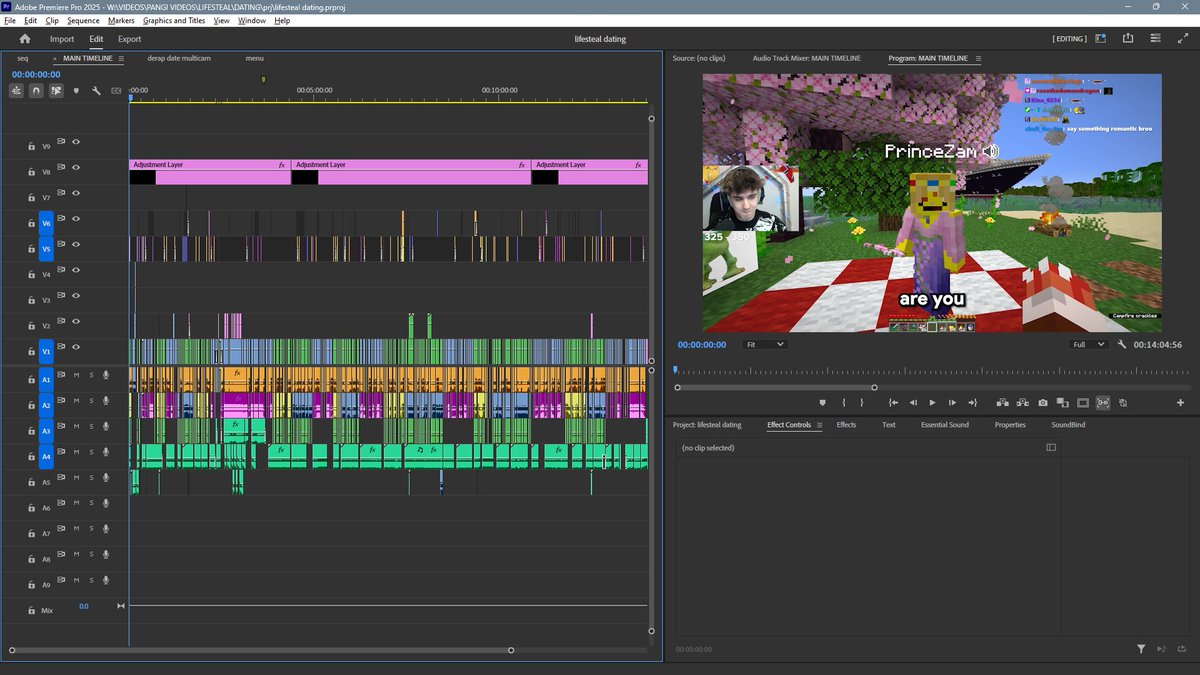Open Program monitor settings wrench
Viewport: 1200px width, 675px height.
(x=1122, y=344)
